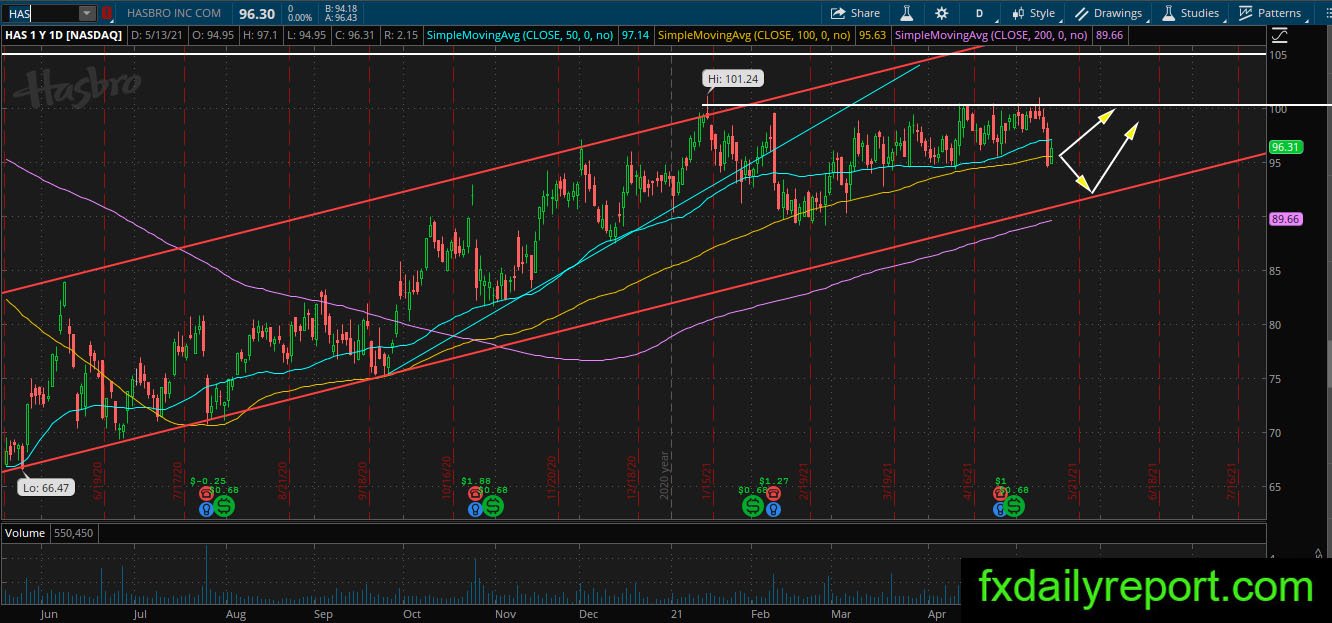Viewport: 1332px width, 623px height.
Task: Click the green 96.31 price axis label
Action: tap(1284, 147)
